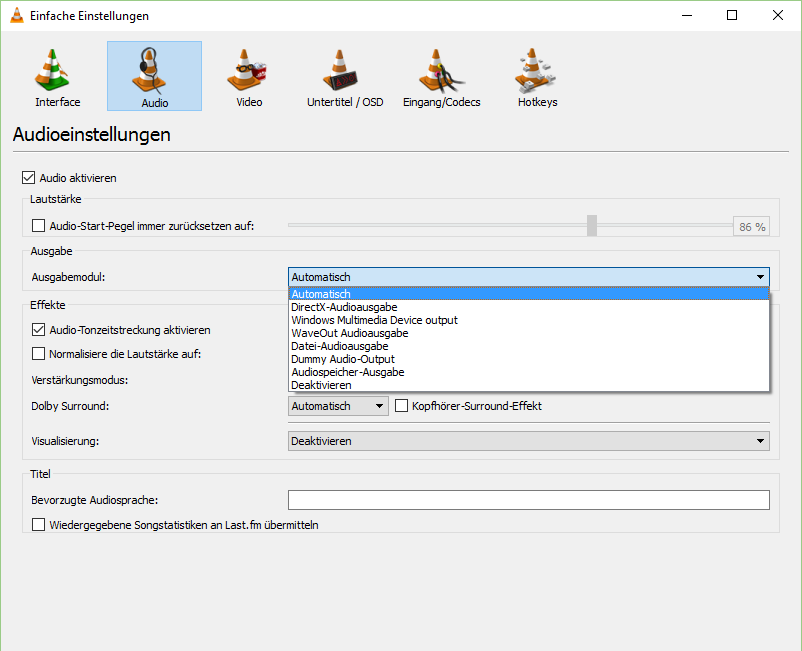Open the Visualisierung dropdown
The width and height of the screenshot is (802, 651).
(528, 441)
